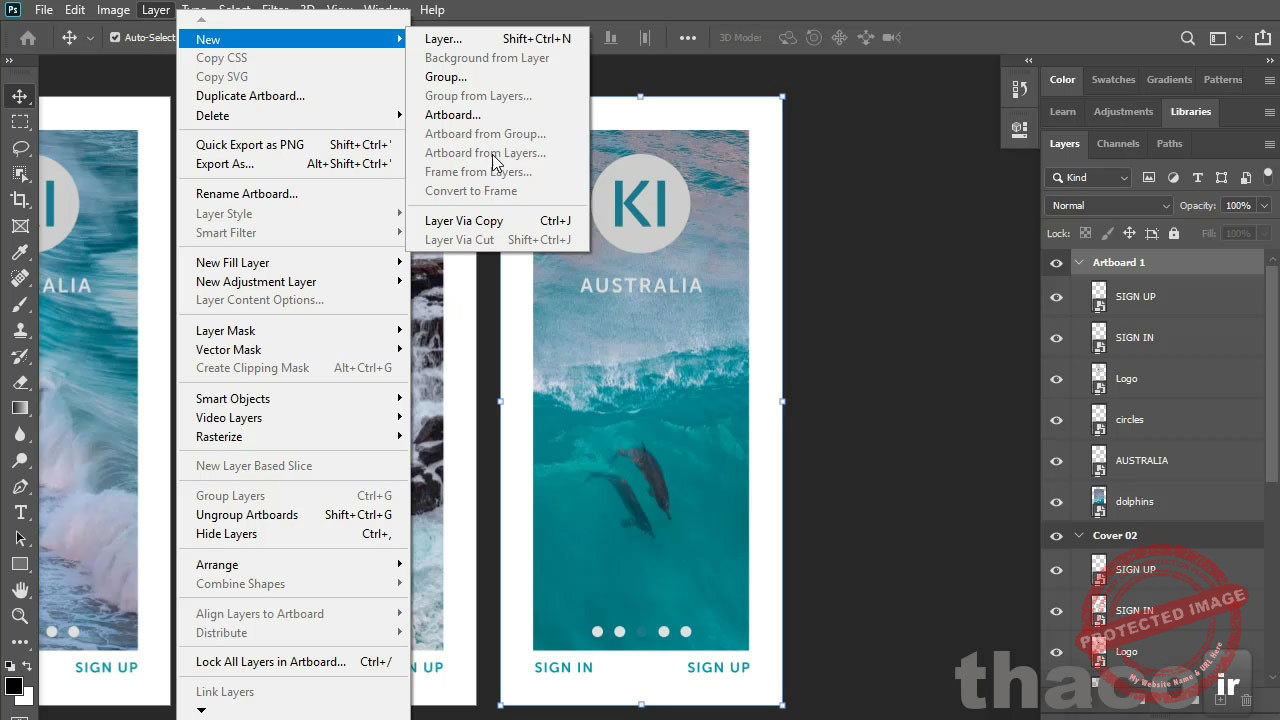Enable the Auto-Select checkbox
This screenshot has width=1280, height=720.
115,37
